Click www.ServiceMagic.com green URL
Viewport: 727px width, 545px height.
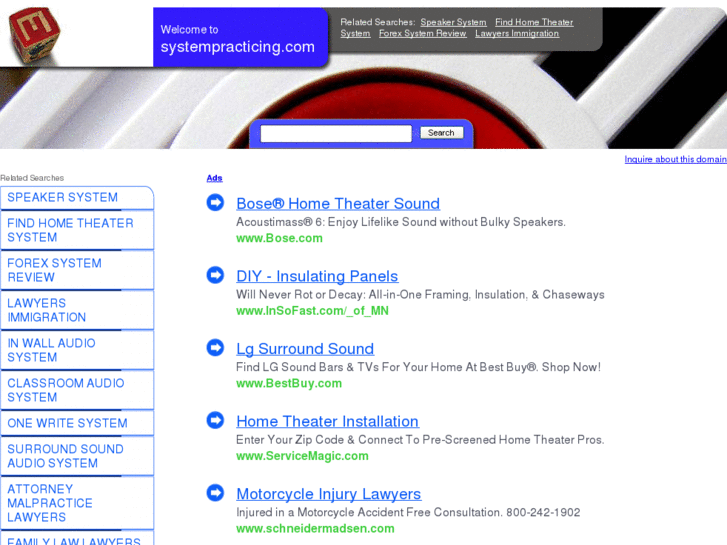302,456
